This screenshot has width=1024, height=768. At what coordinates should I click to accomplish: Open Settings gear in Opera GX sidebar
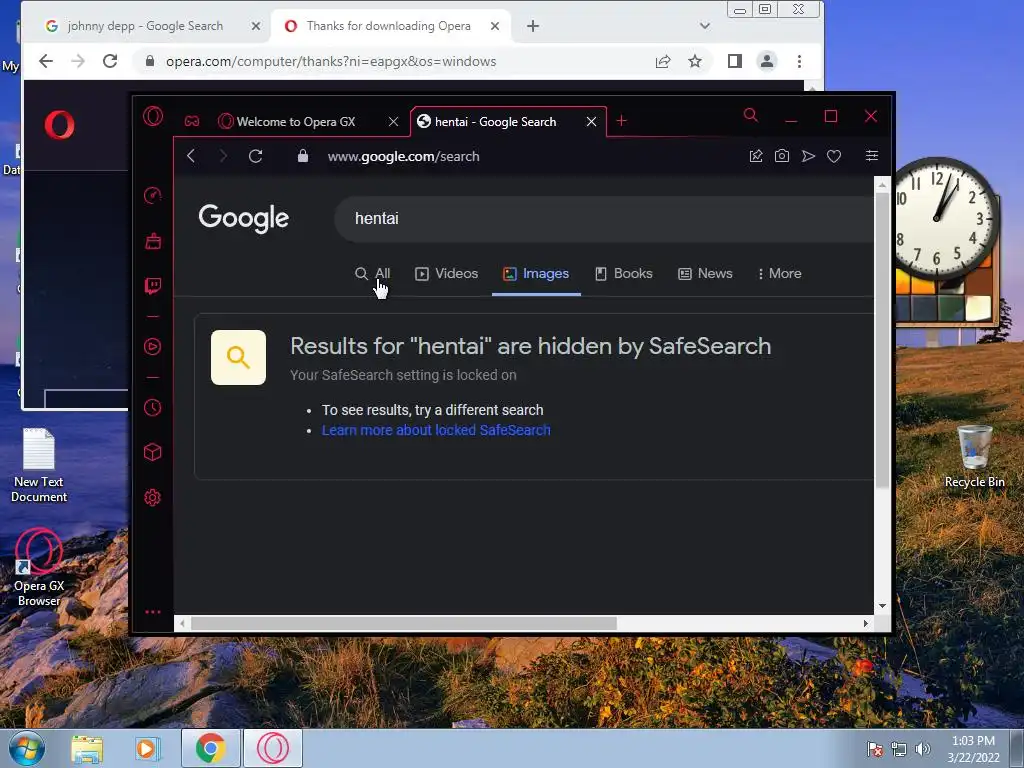click(153, 498)
